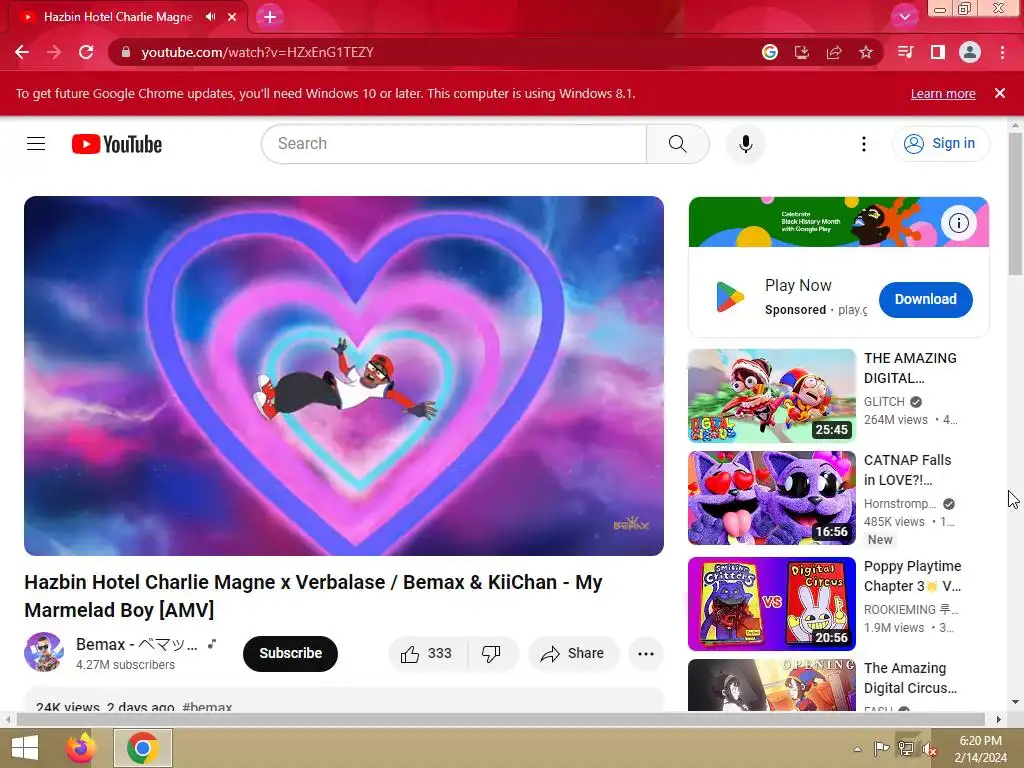Go back to the previous page
This screenshot has width=1024, height=768.
(22, 52)
